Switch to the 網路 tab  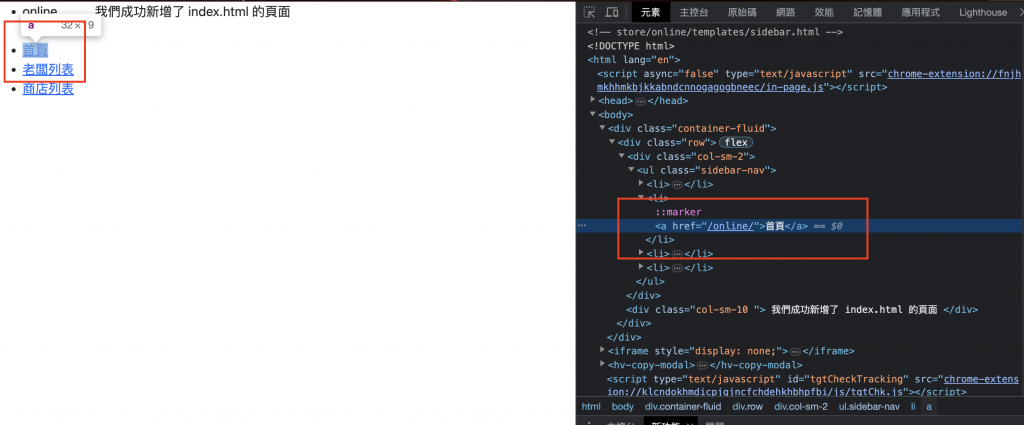786,12
